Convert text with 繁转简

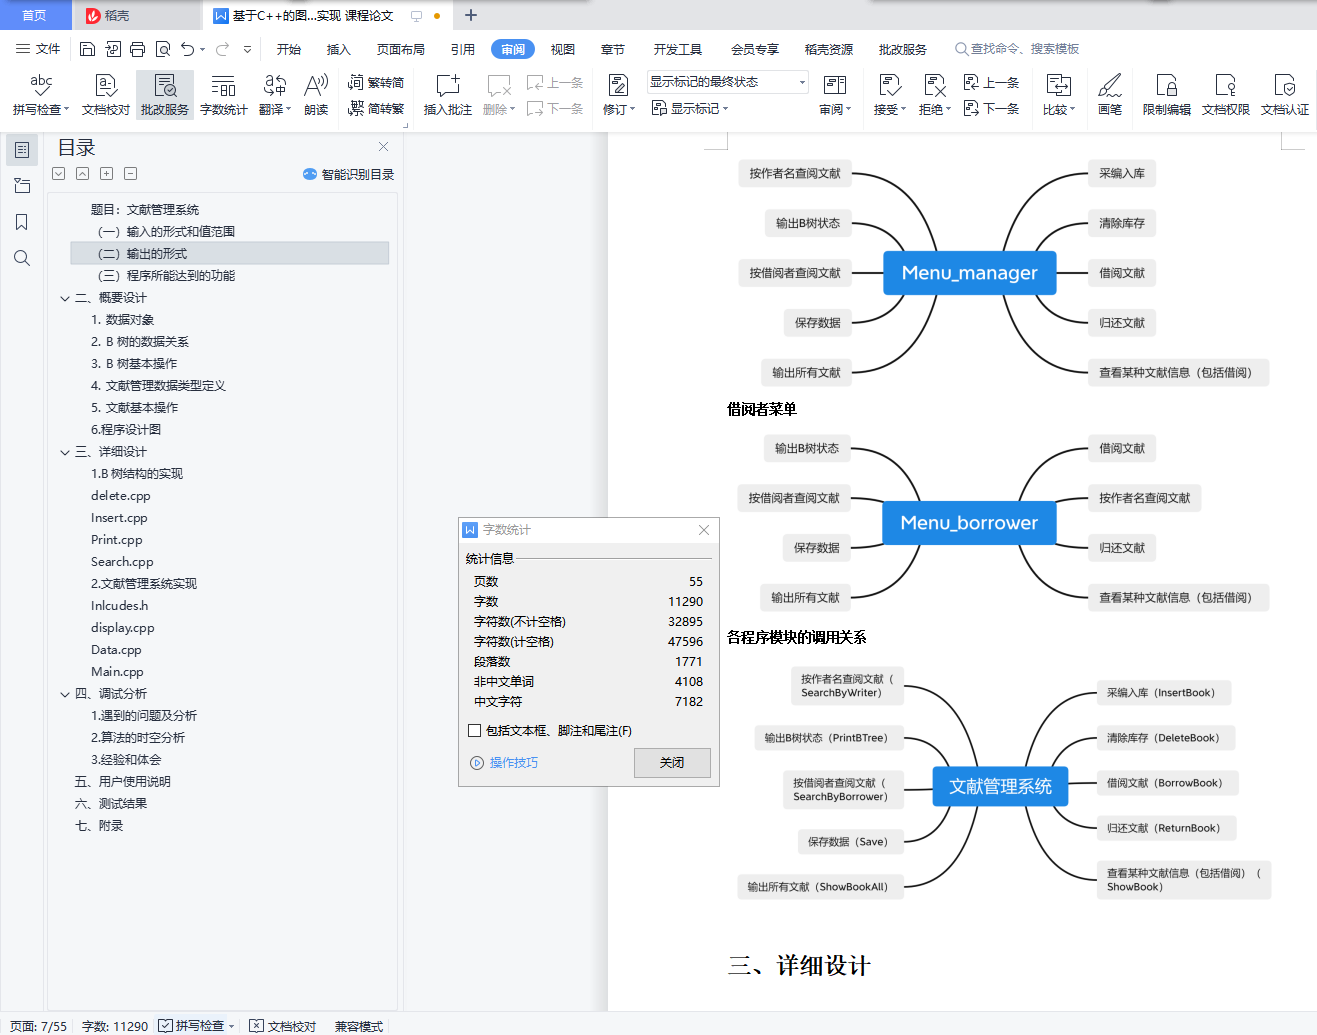[376, 83]
